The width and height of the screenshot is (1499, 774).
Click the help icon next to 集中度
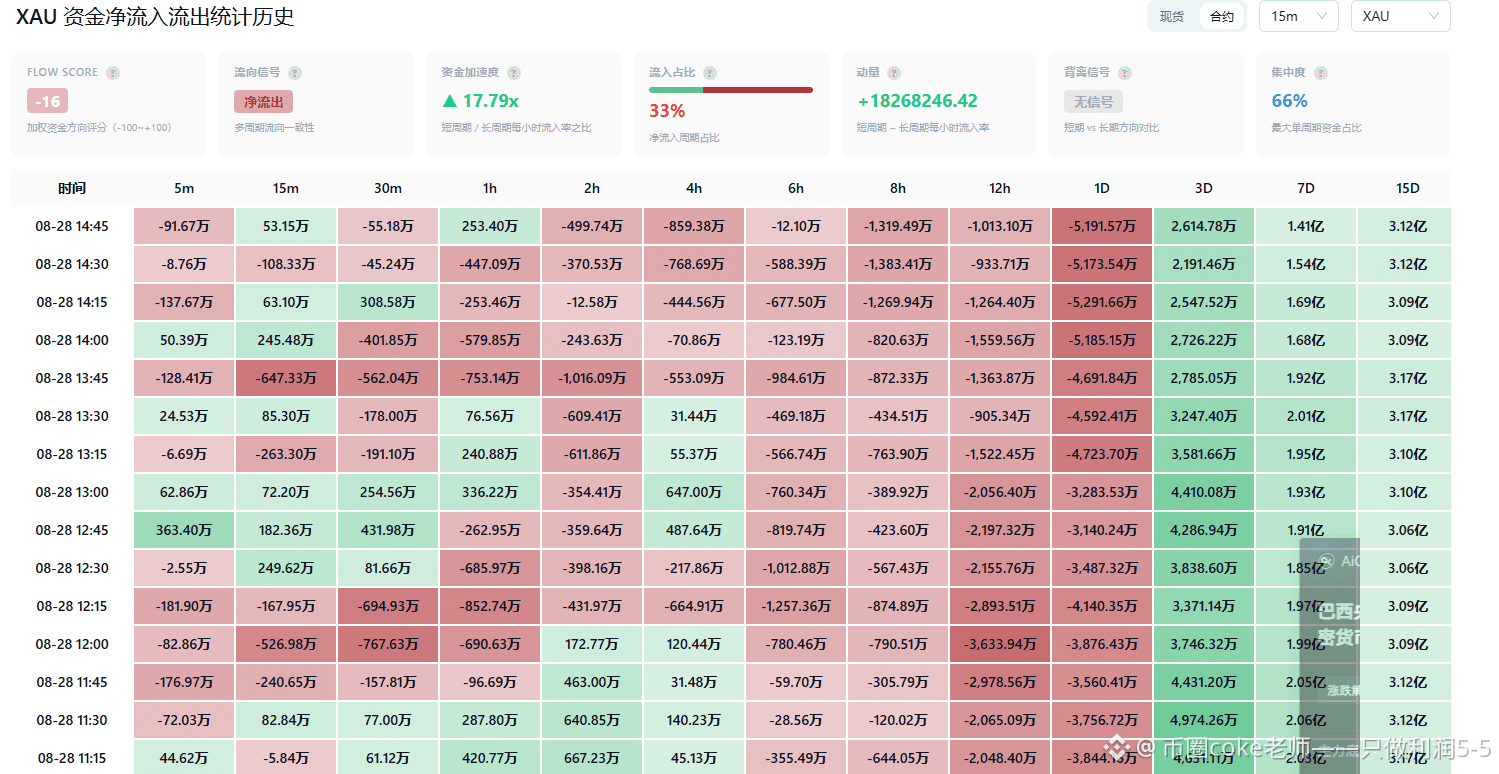click(1321, 73)
